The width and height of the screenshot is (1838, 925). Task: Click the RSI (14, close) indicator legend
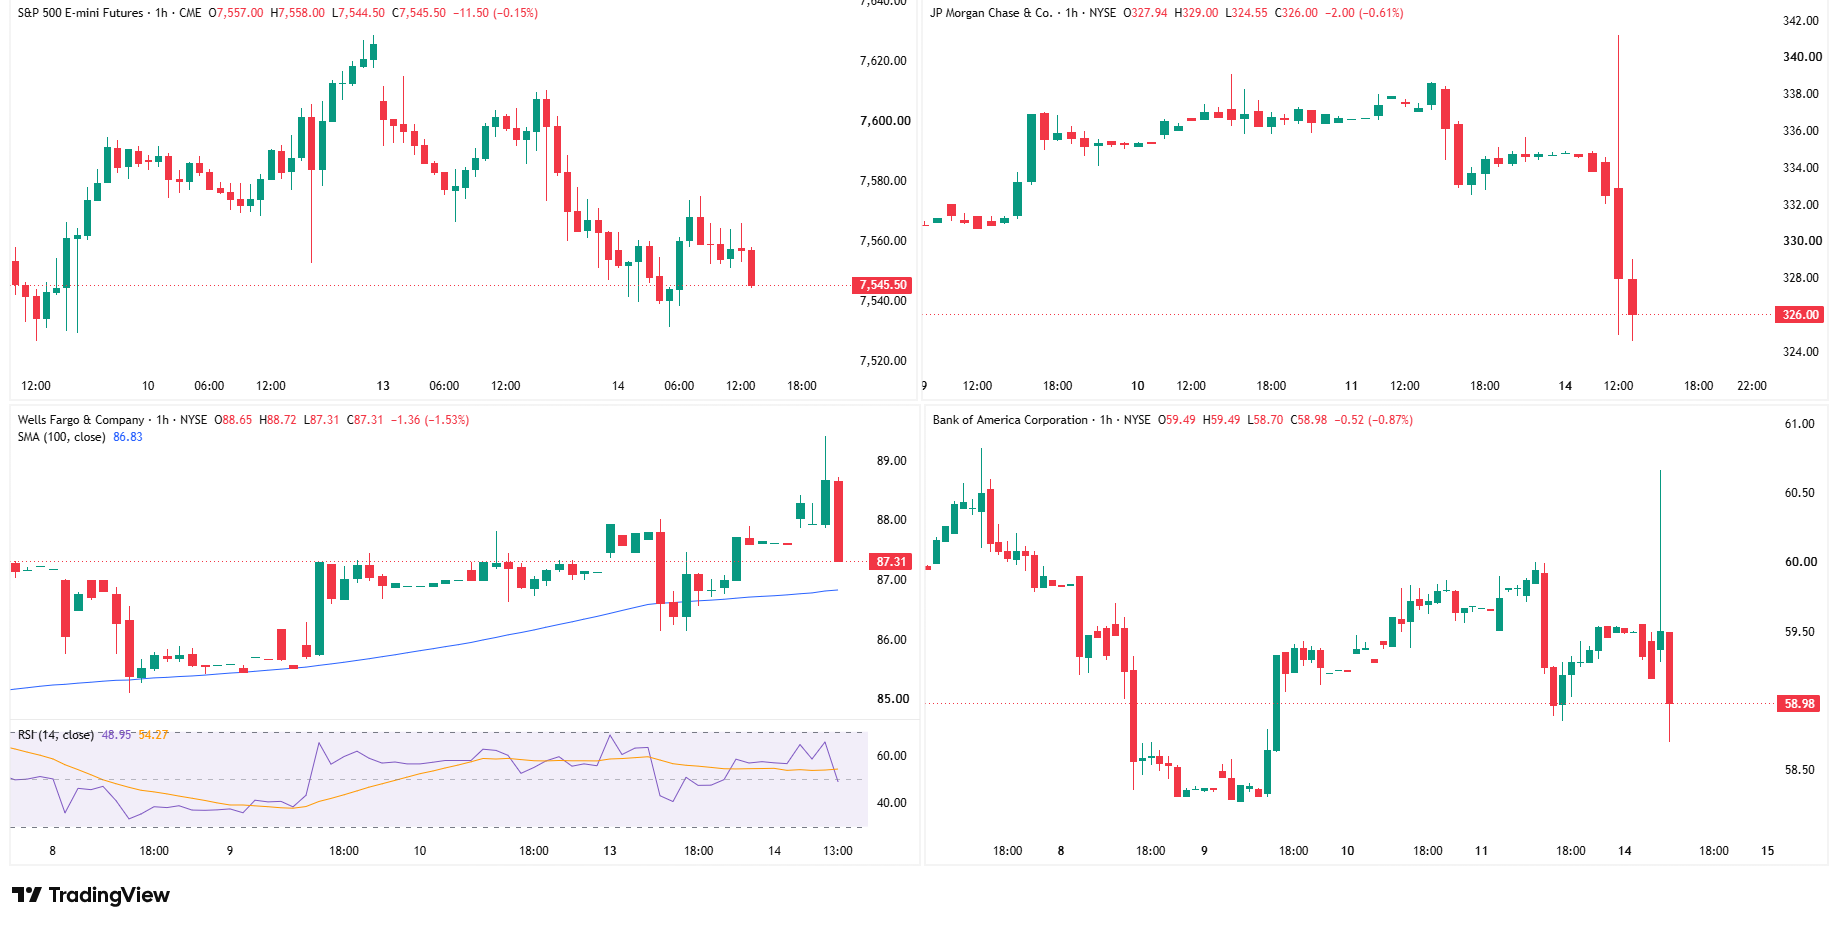click(x=56, y=735)
